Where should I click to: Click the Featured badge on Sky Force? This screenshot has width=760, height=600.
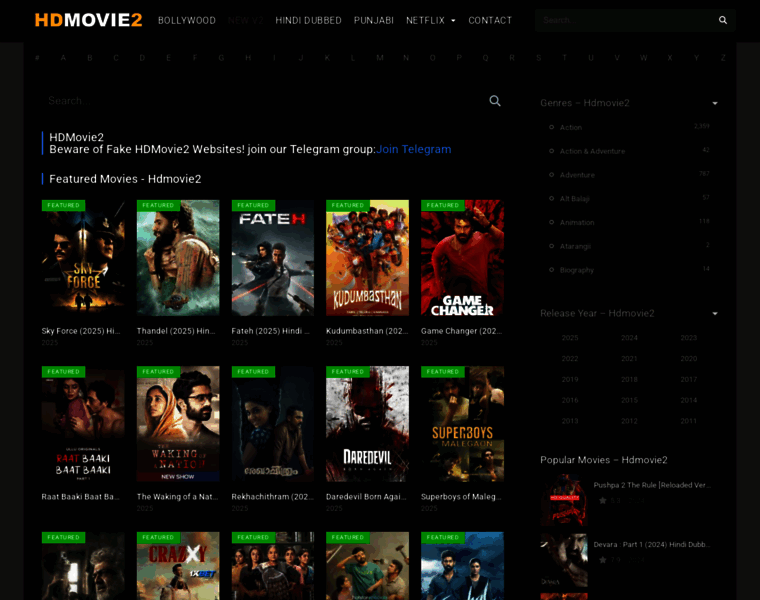(63, 205)
